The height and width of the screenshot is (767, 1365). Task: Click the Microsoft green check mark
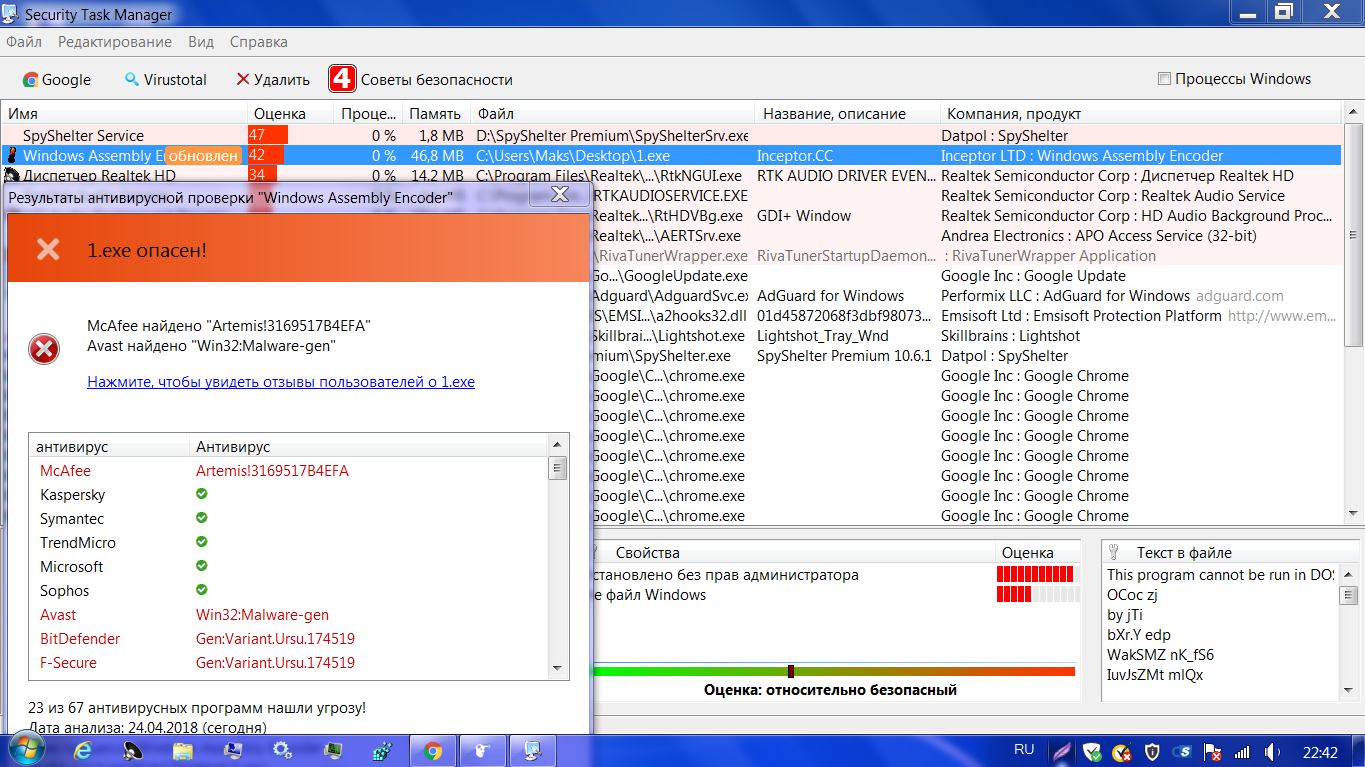coord(201,566)
